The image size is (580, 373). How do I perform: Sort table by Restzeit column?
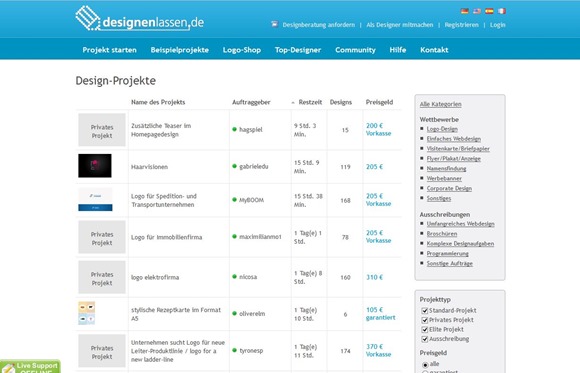click(310, 102)
